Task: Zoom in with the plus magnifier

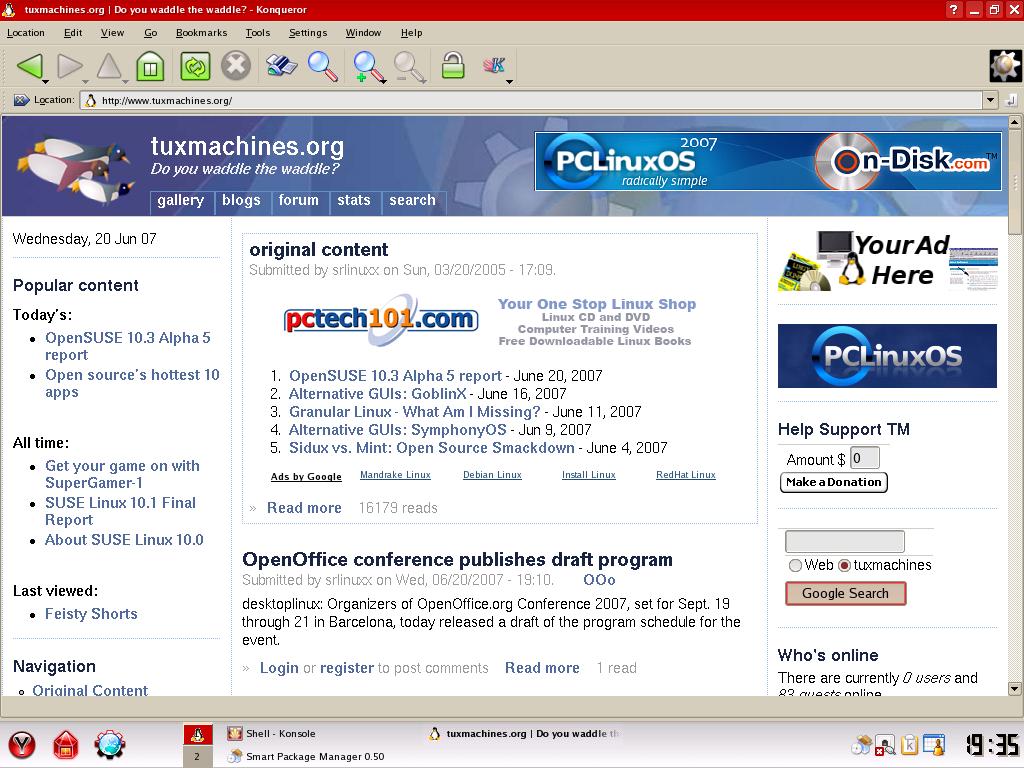Action: pos(367,67)
